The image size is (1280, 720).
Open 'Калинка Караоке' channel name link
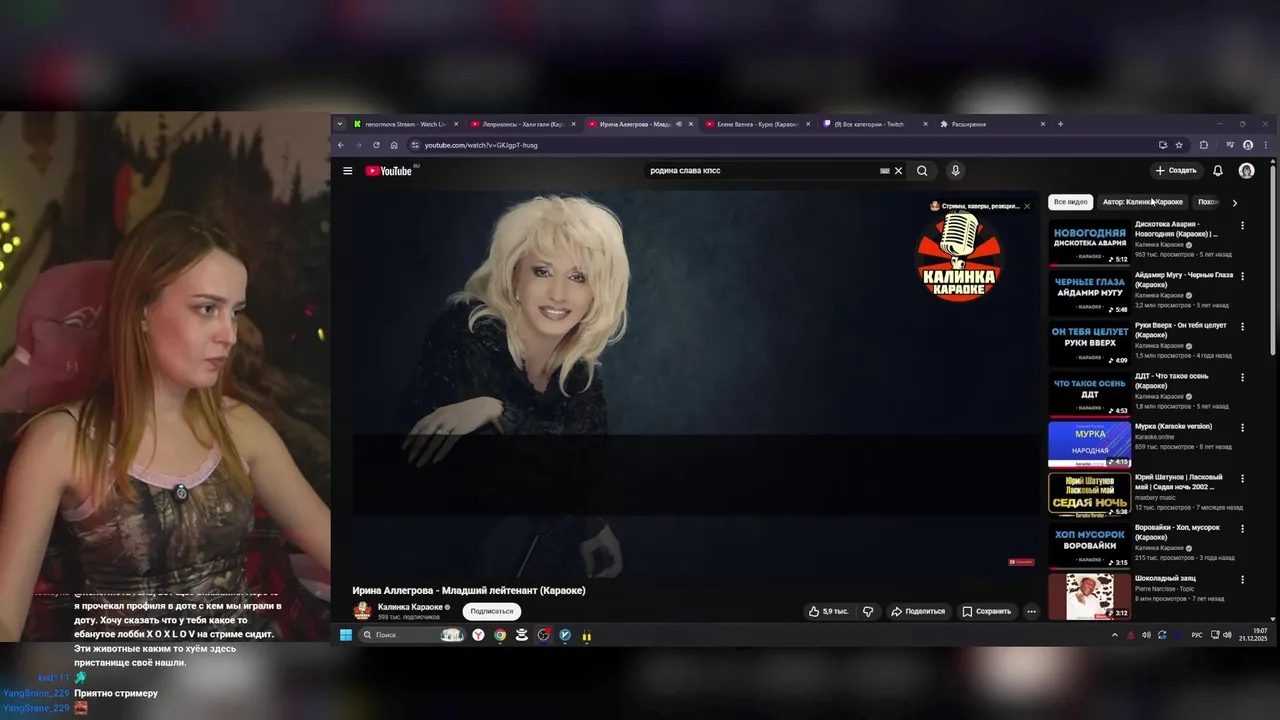(x=410, y=607)
